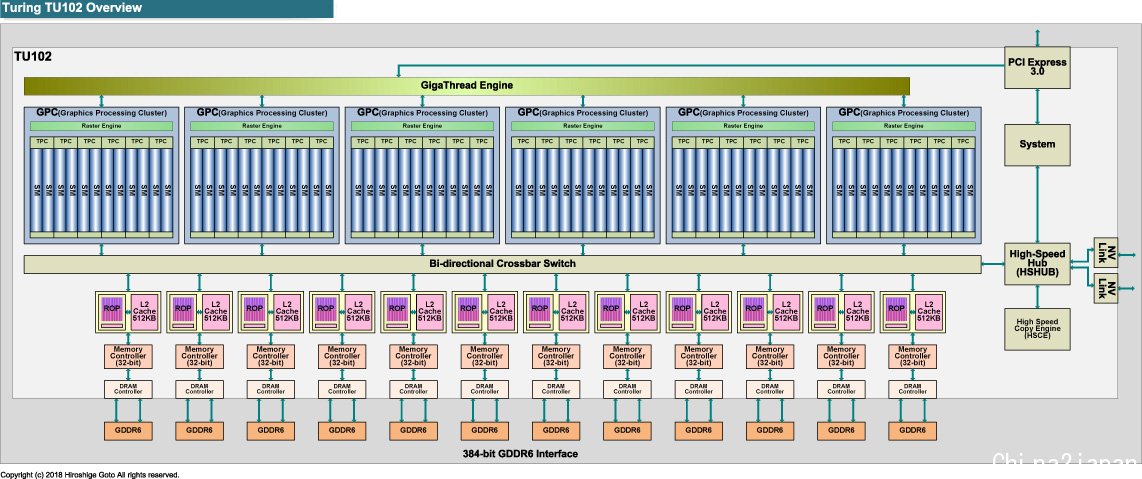This screenshot has width=1142, height=479.
Task: Click the leftmost GDDR6 memory chip
Action: (128, 430)
